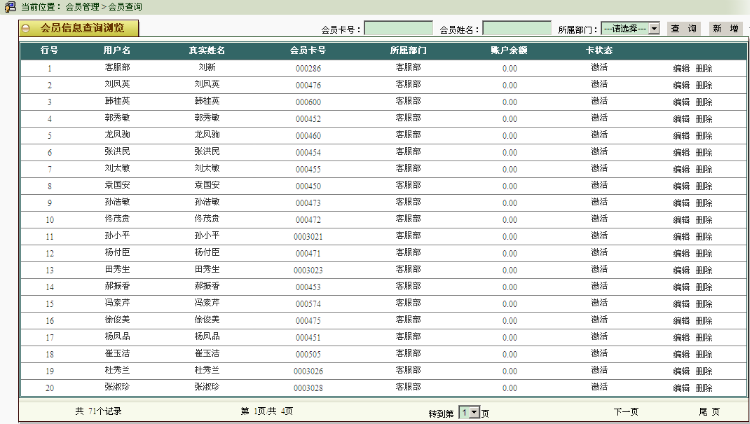The image size is (750, 424).
Task: Delete the member with card 000476
Action: (x=704, y=85)
